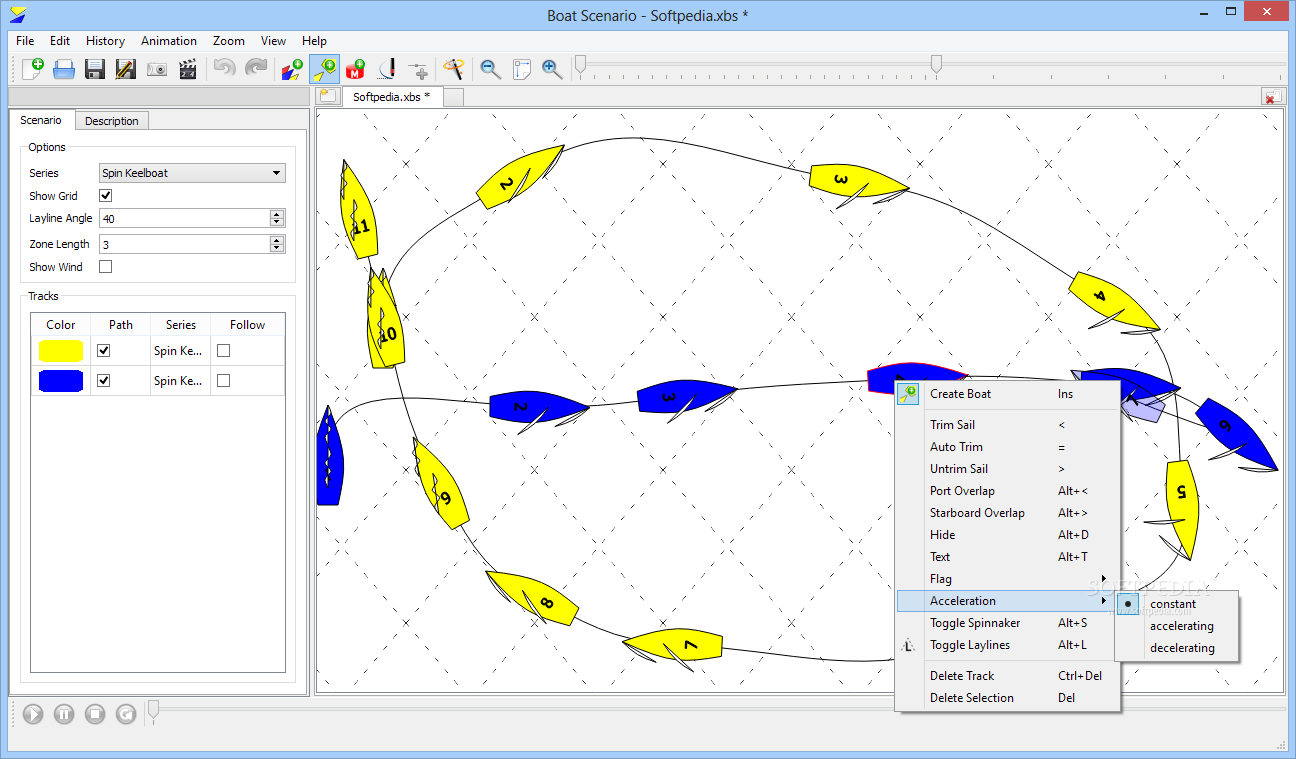Click the Layline Angle input field
This screenshot has height=759, width=1296.
(x=184, y=218)
